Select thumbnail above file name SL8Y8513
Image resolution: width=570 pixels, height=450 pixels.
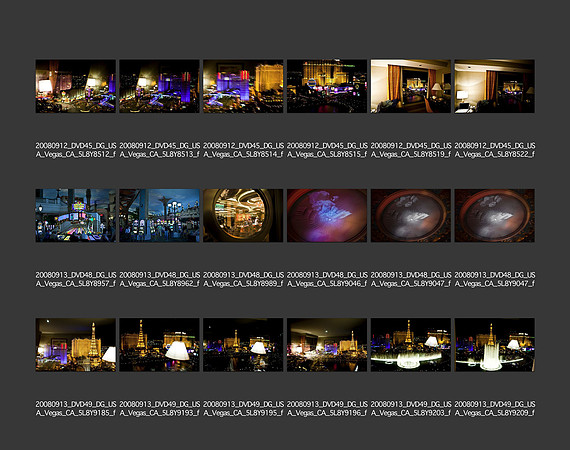click(160, 86)
